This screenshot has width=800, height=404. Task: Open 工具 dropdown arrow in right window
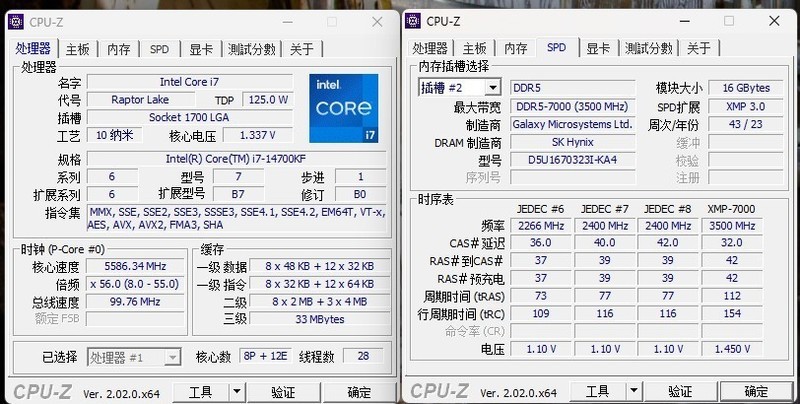coord(633,391)
